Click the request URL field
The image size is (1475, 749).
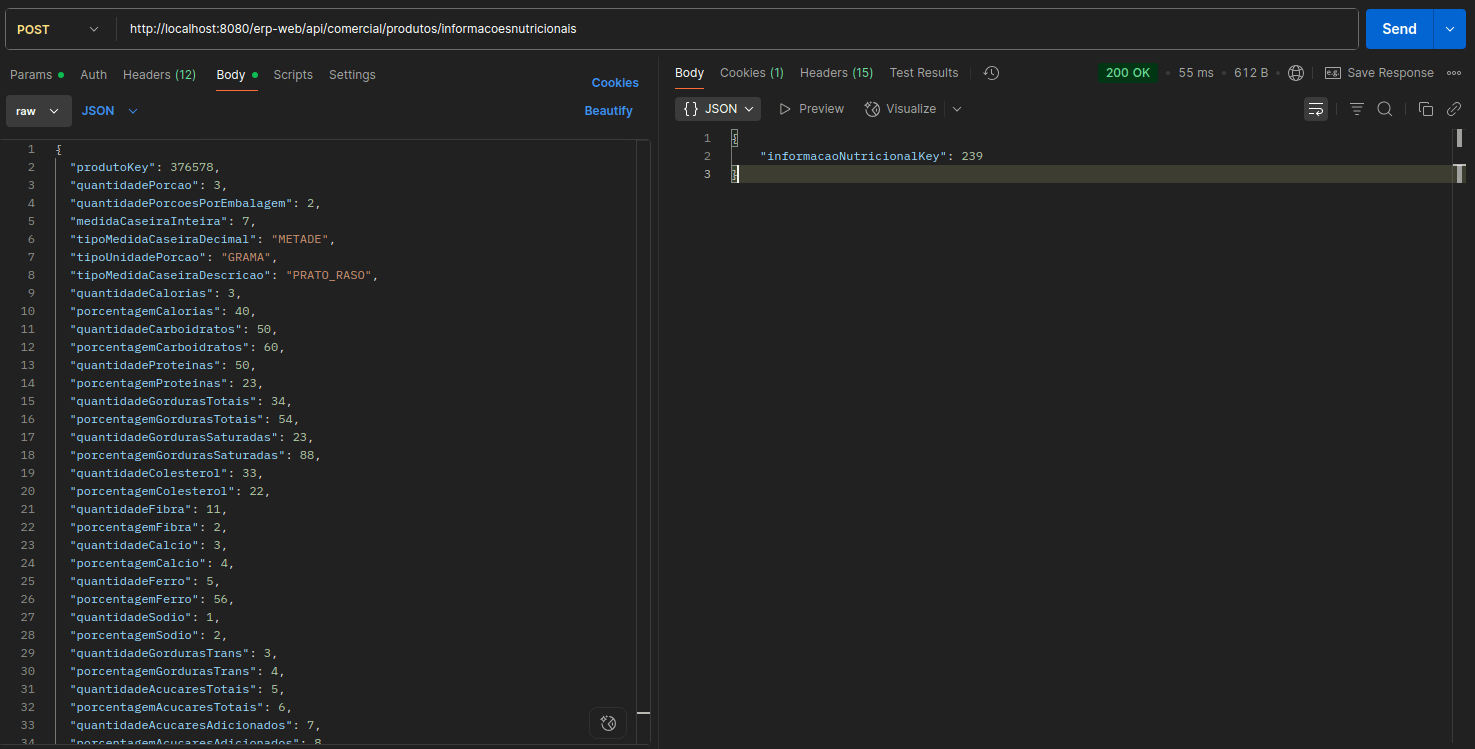738,29
